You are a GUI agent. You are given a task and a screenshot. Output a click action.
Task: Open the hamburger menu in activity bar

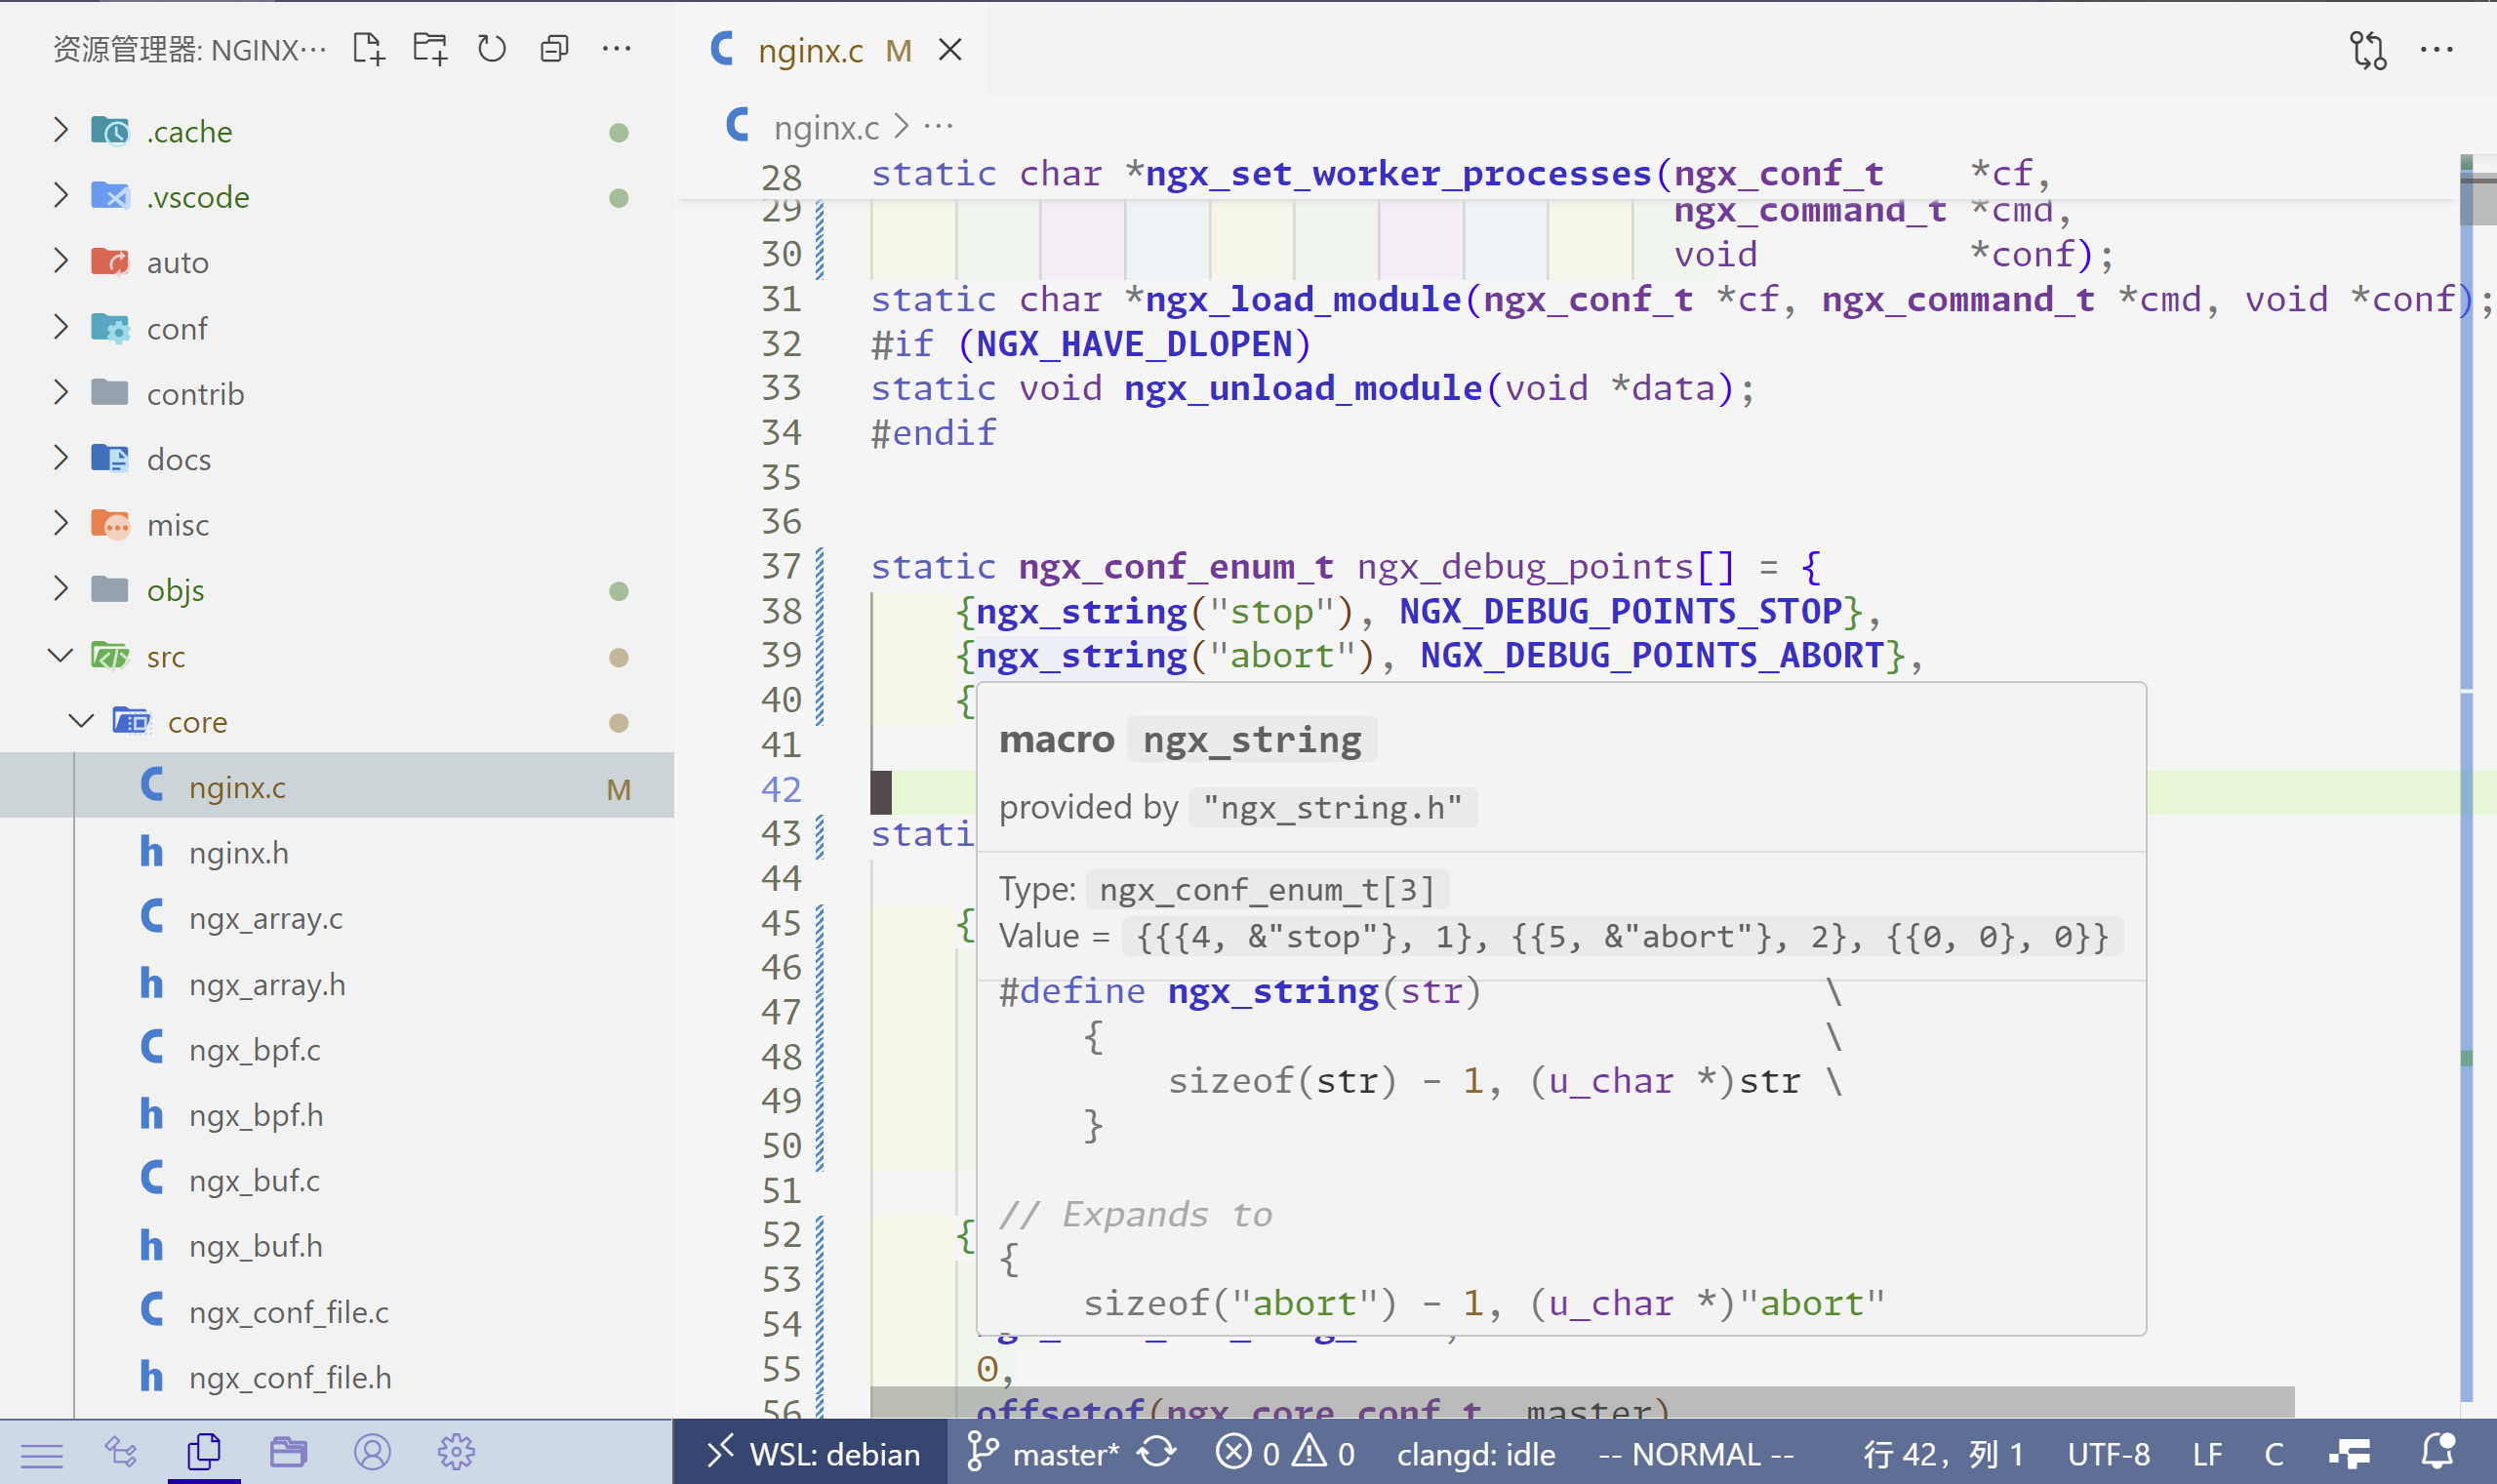41,1454
